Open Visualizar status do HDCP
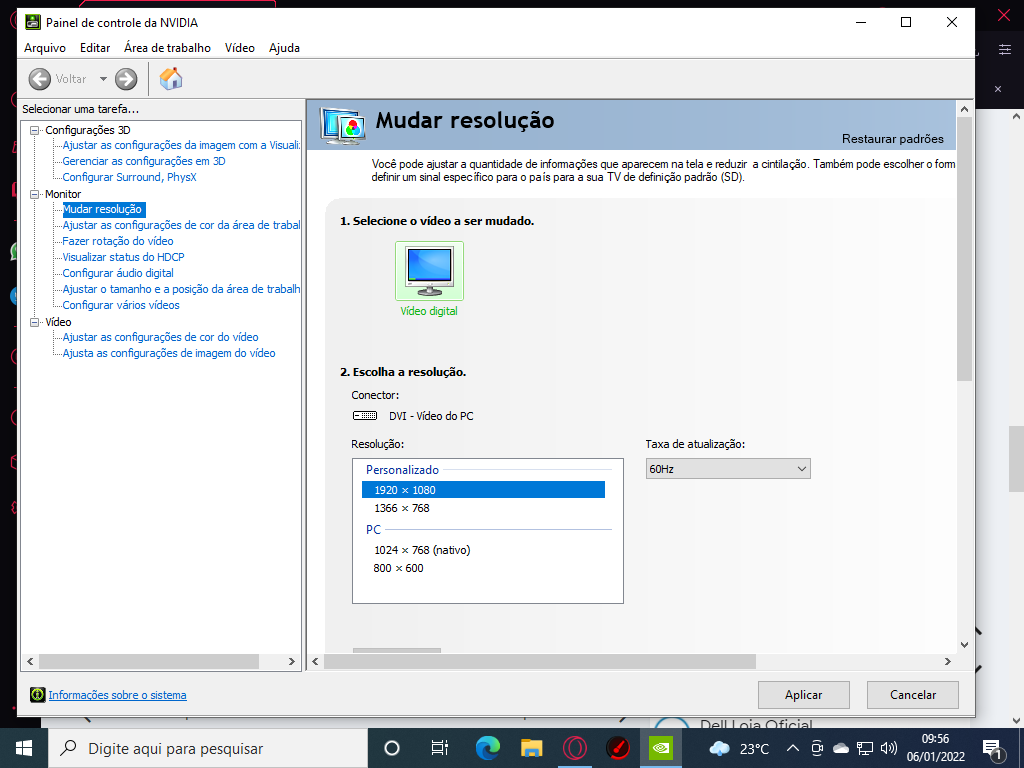Viewport: 1024px width, 768px height. 123,257
